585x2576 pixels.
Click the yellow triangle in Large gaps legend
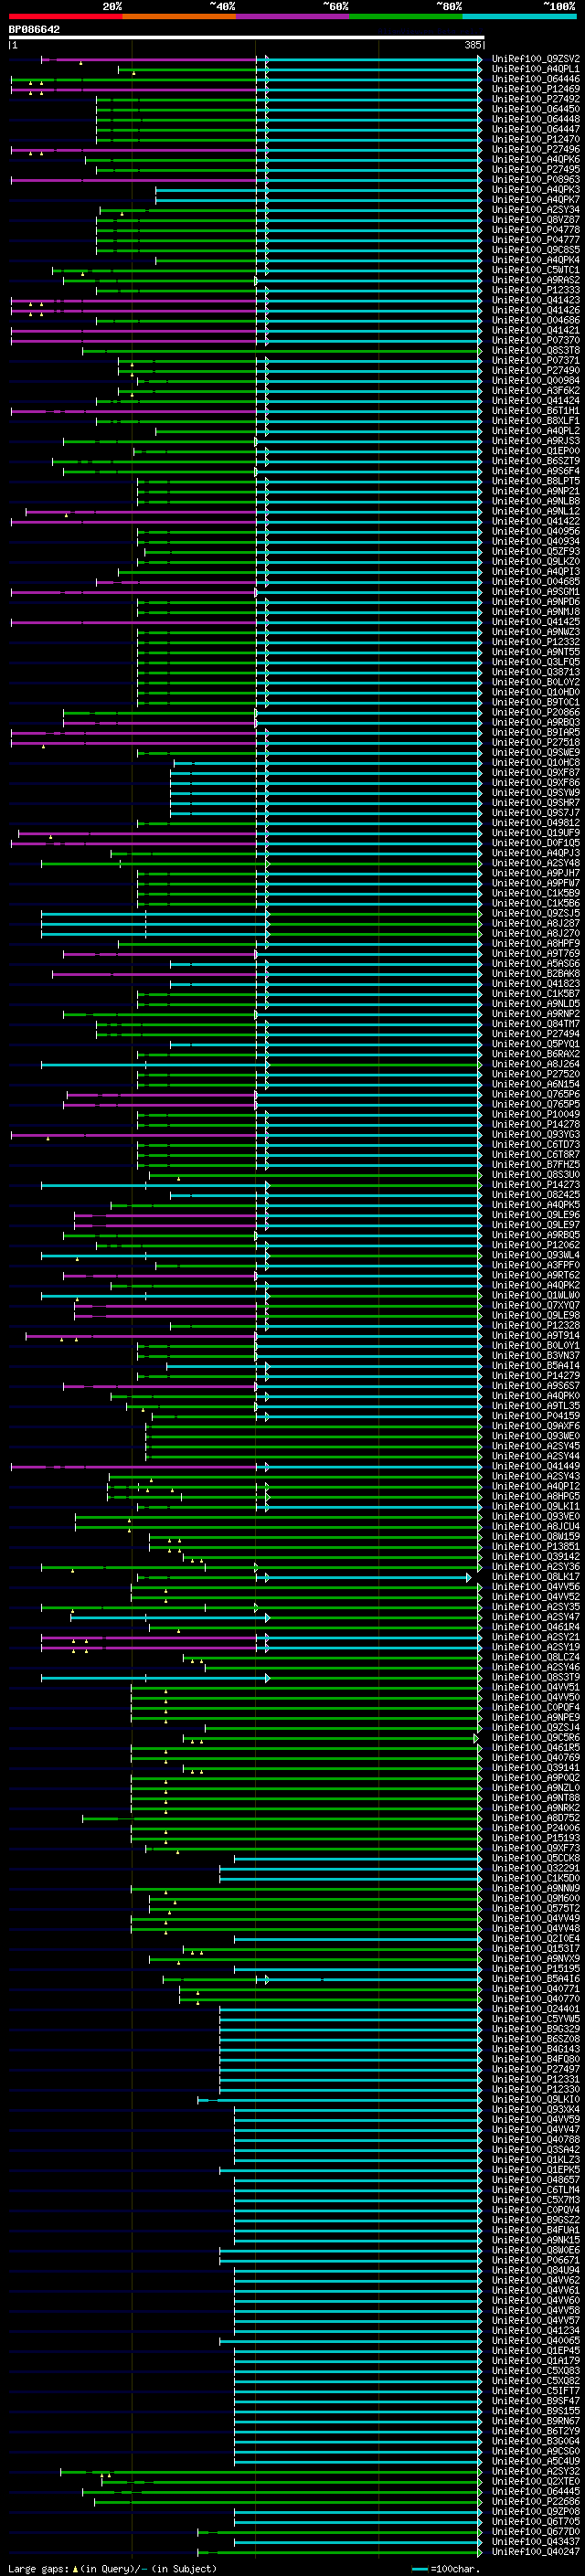pyautogui.click(x=75, y=2569)
